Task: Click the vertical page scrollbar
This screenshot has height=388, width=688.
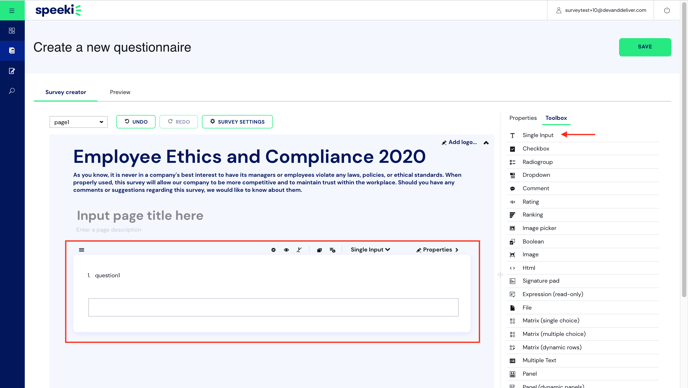Action: pos(684,149)
